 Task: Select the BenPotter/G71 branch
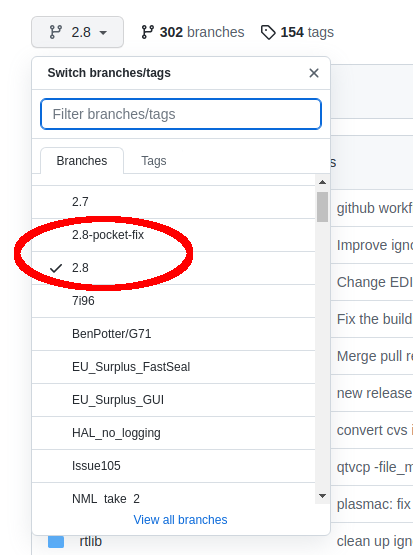coord(173,334)
